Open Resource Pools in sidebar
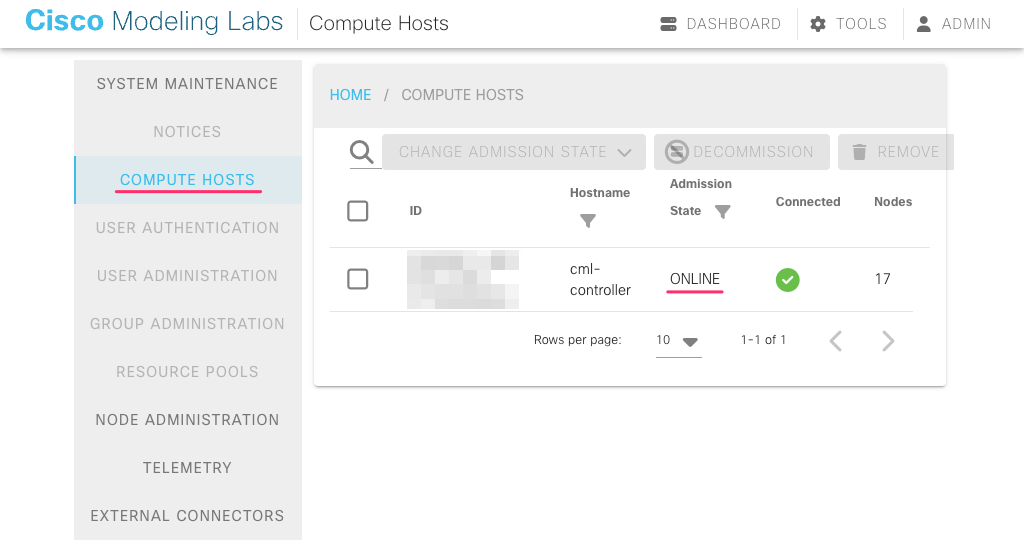The width and height of the screenshot is (1024, 549). pyautogui.click(x=187, y=371)
